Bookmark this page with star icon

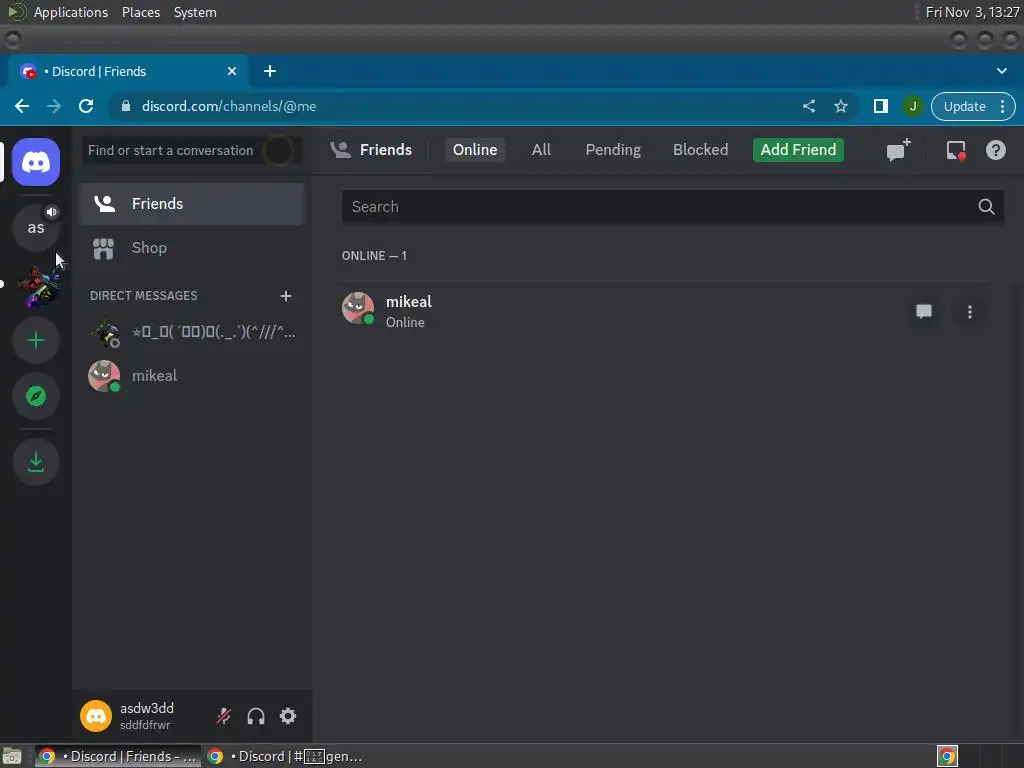coord(840,106)
